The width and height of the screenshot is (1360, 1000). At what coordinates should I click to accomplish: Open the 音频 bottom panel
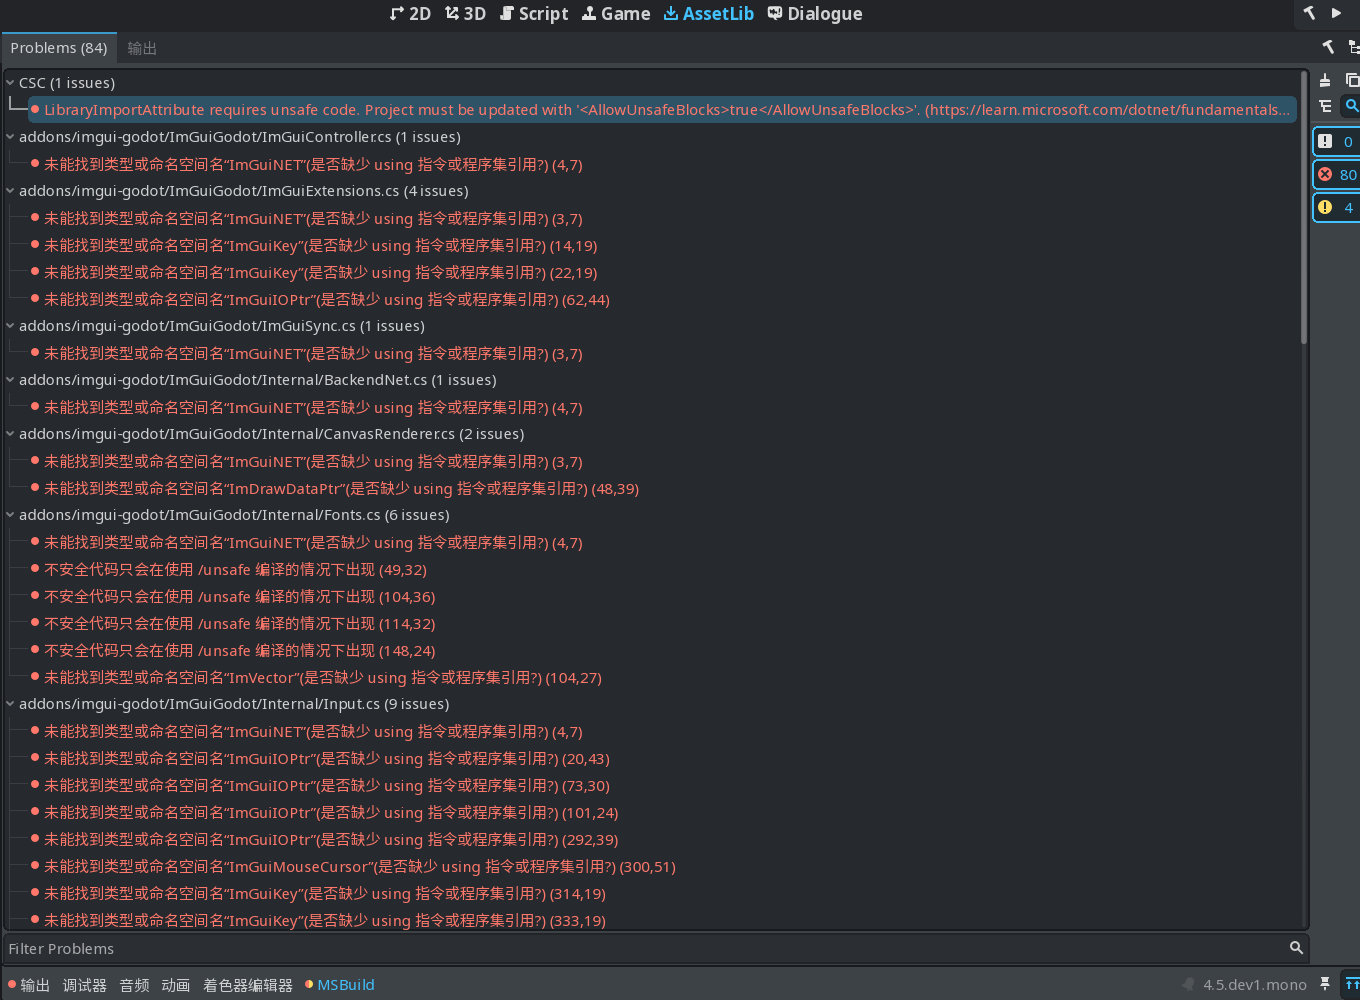[134, 985]
